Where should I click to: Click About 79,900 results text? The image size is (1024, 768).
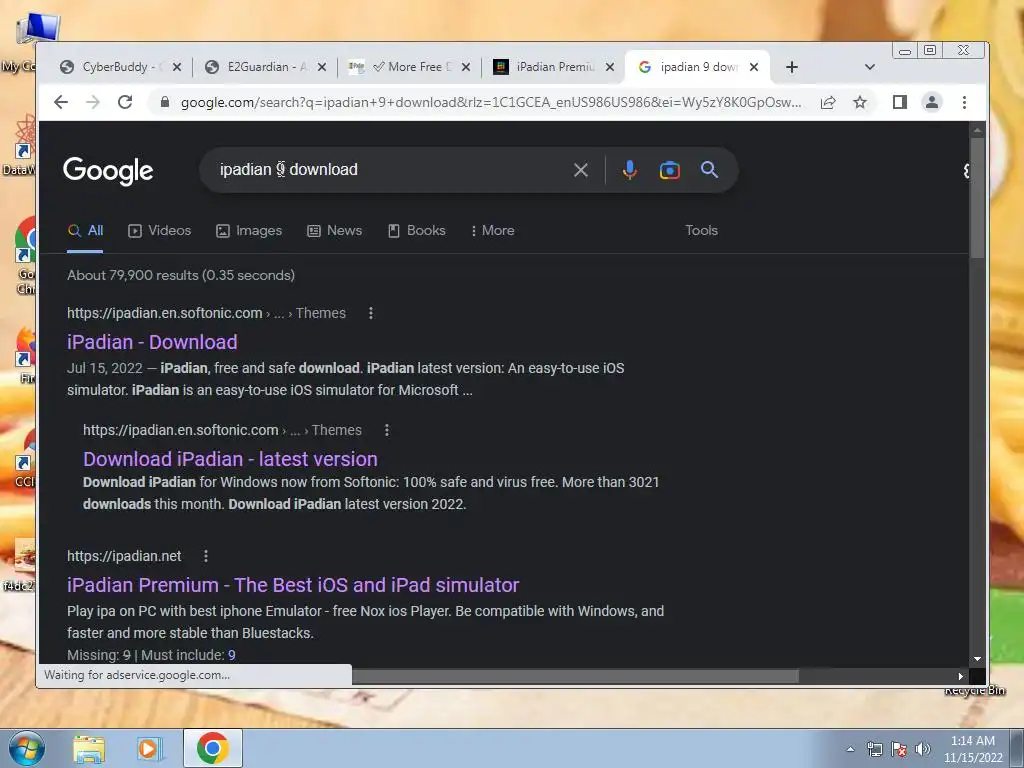click(x=181, y=276)
